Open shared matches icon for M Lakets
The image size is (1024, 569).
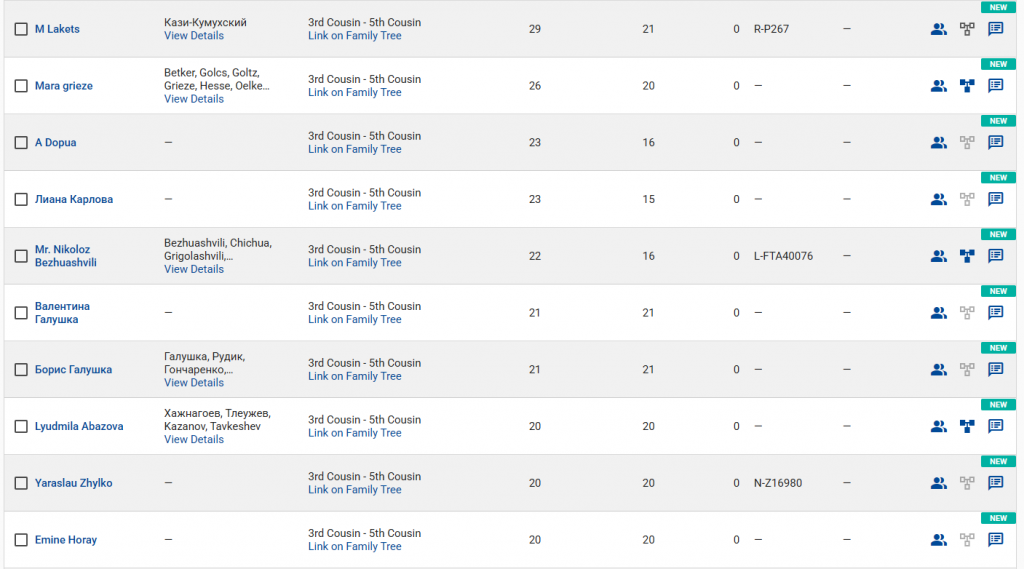pyautogui.click(x=938, y=29)
